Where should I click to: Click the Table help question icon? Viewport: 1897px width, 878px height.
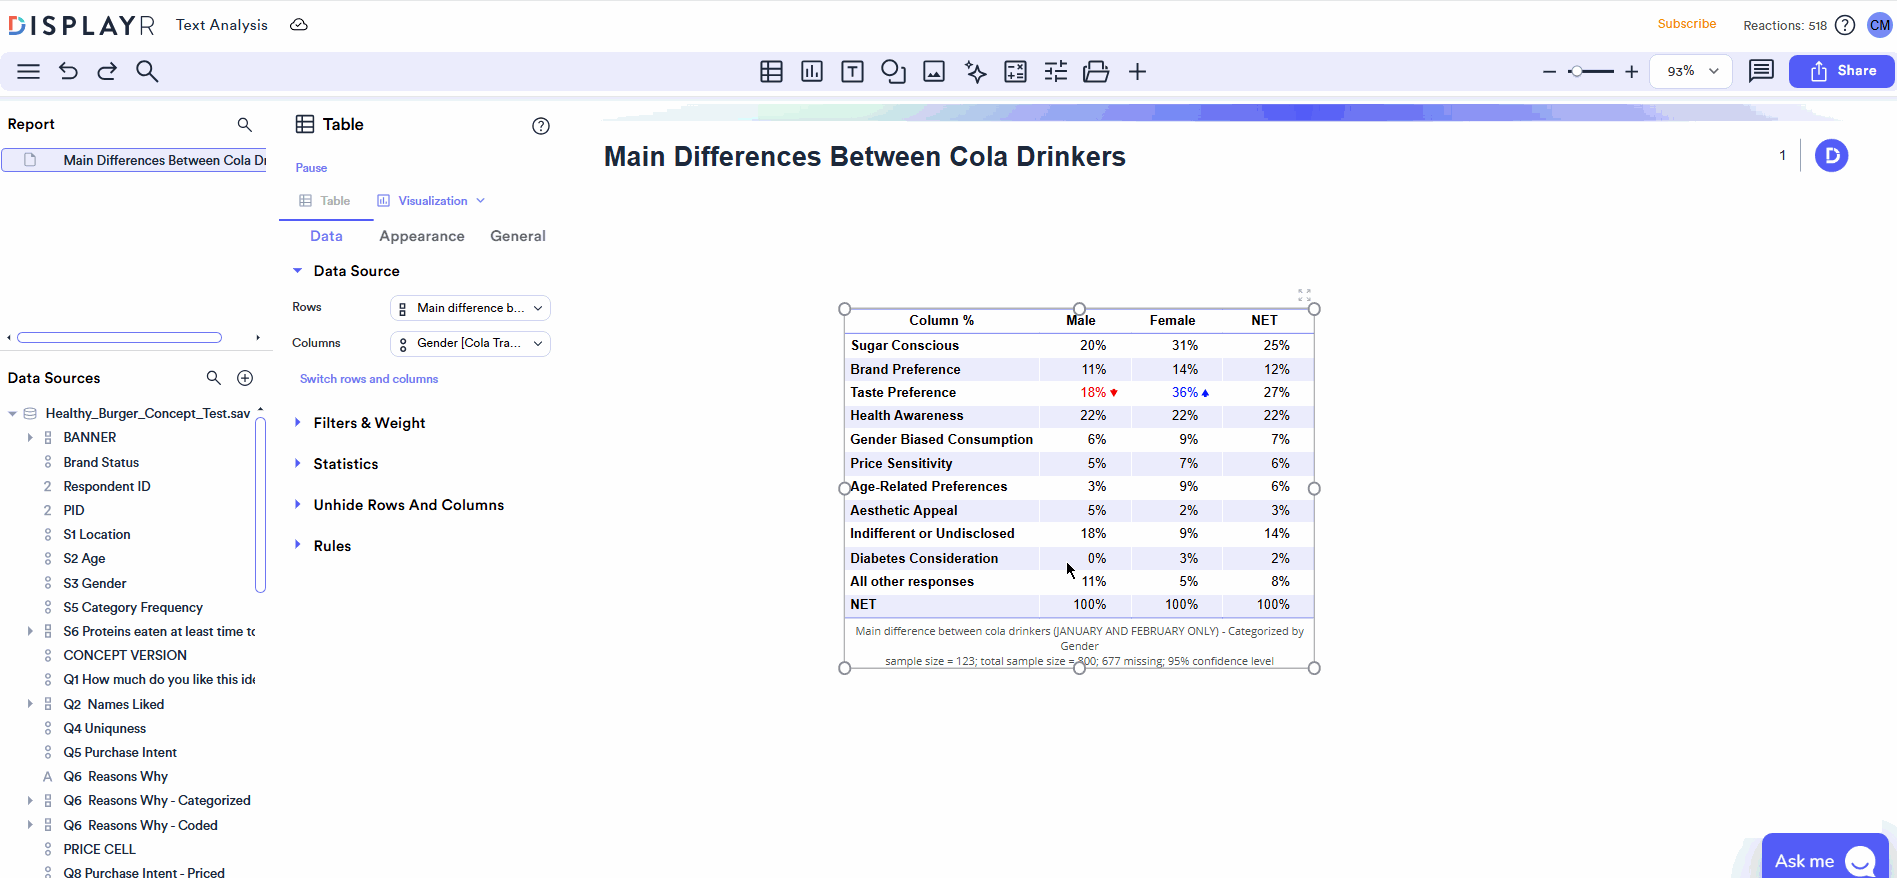tap(541, 126)
